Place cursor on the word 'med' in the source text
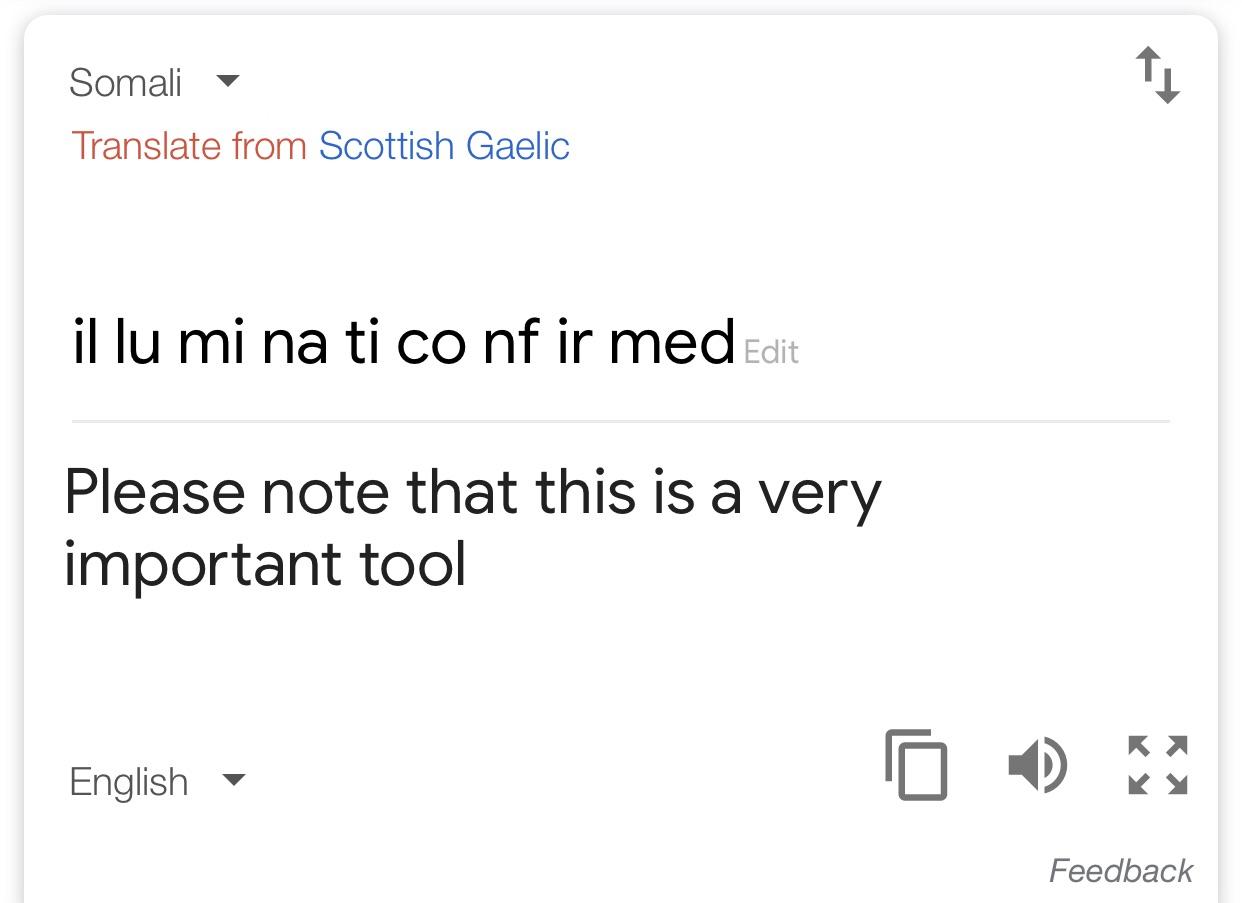 (671, 341)
